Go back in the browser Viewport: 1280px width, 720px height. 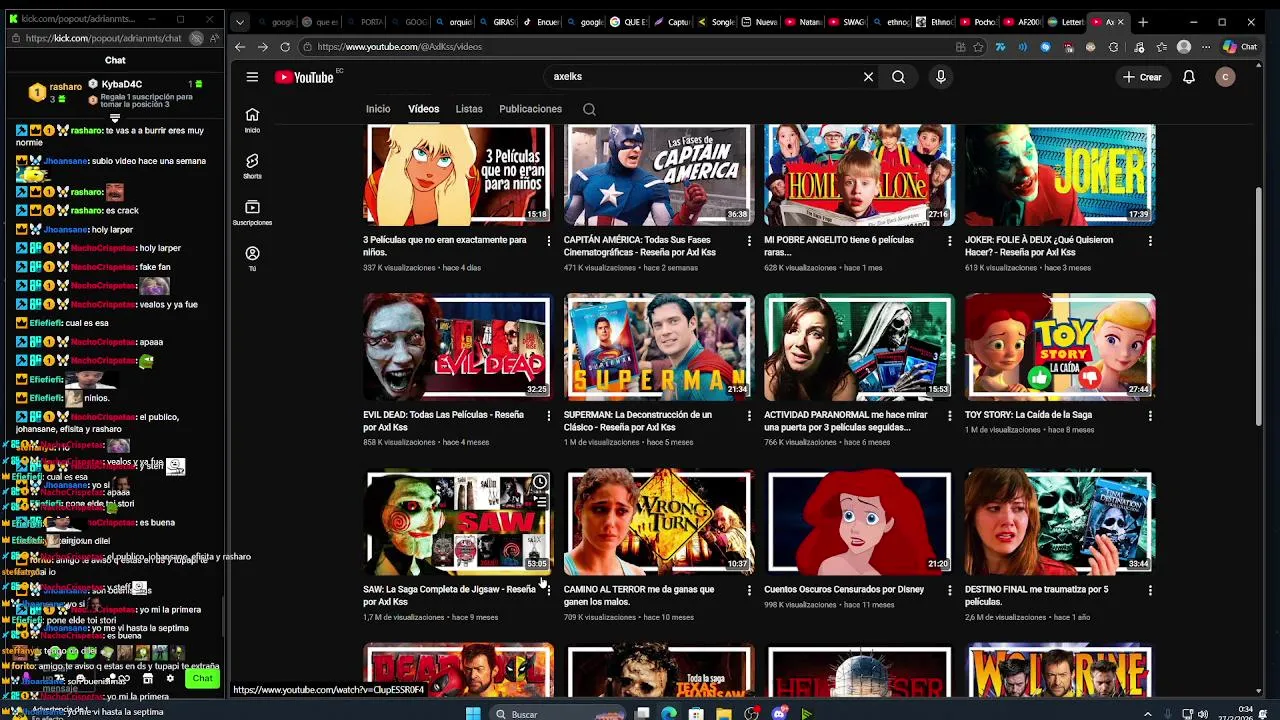239,47
